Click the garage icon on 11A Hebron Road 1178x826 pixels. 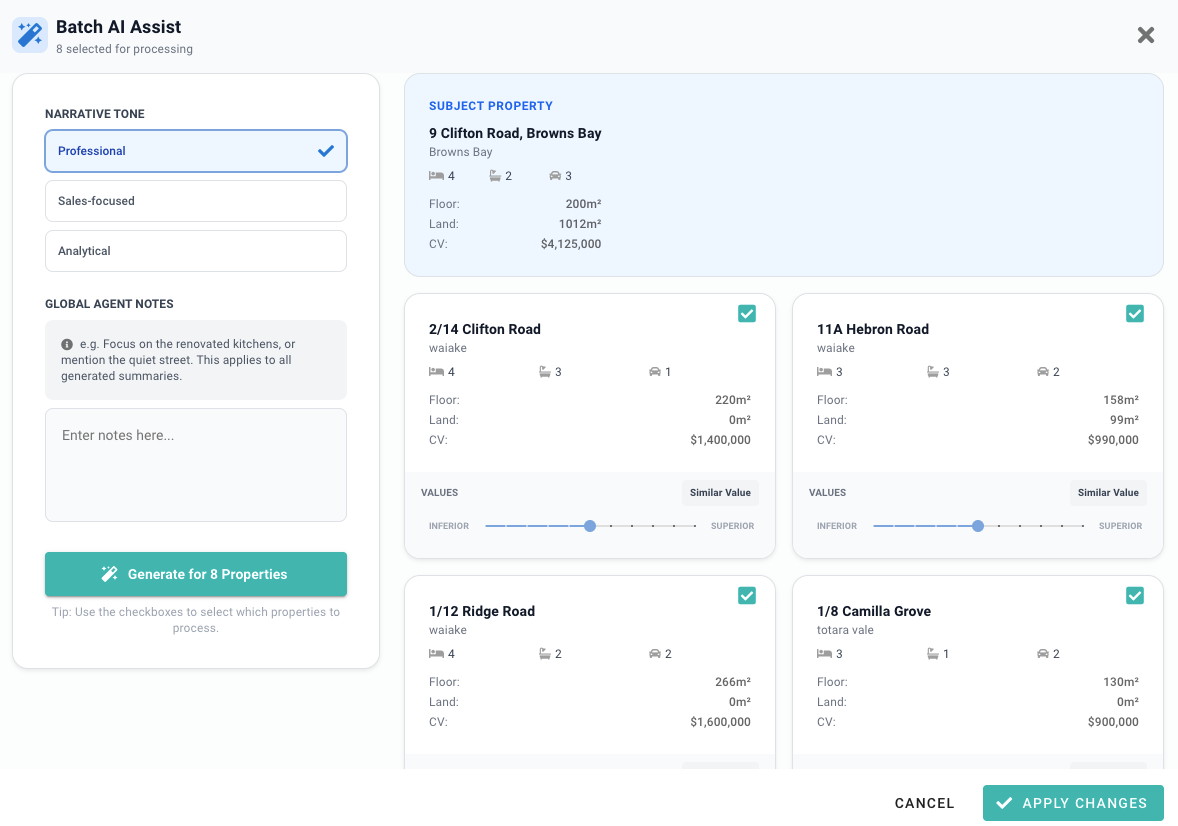coord(1042,372)
